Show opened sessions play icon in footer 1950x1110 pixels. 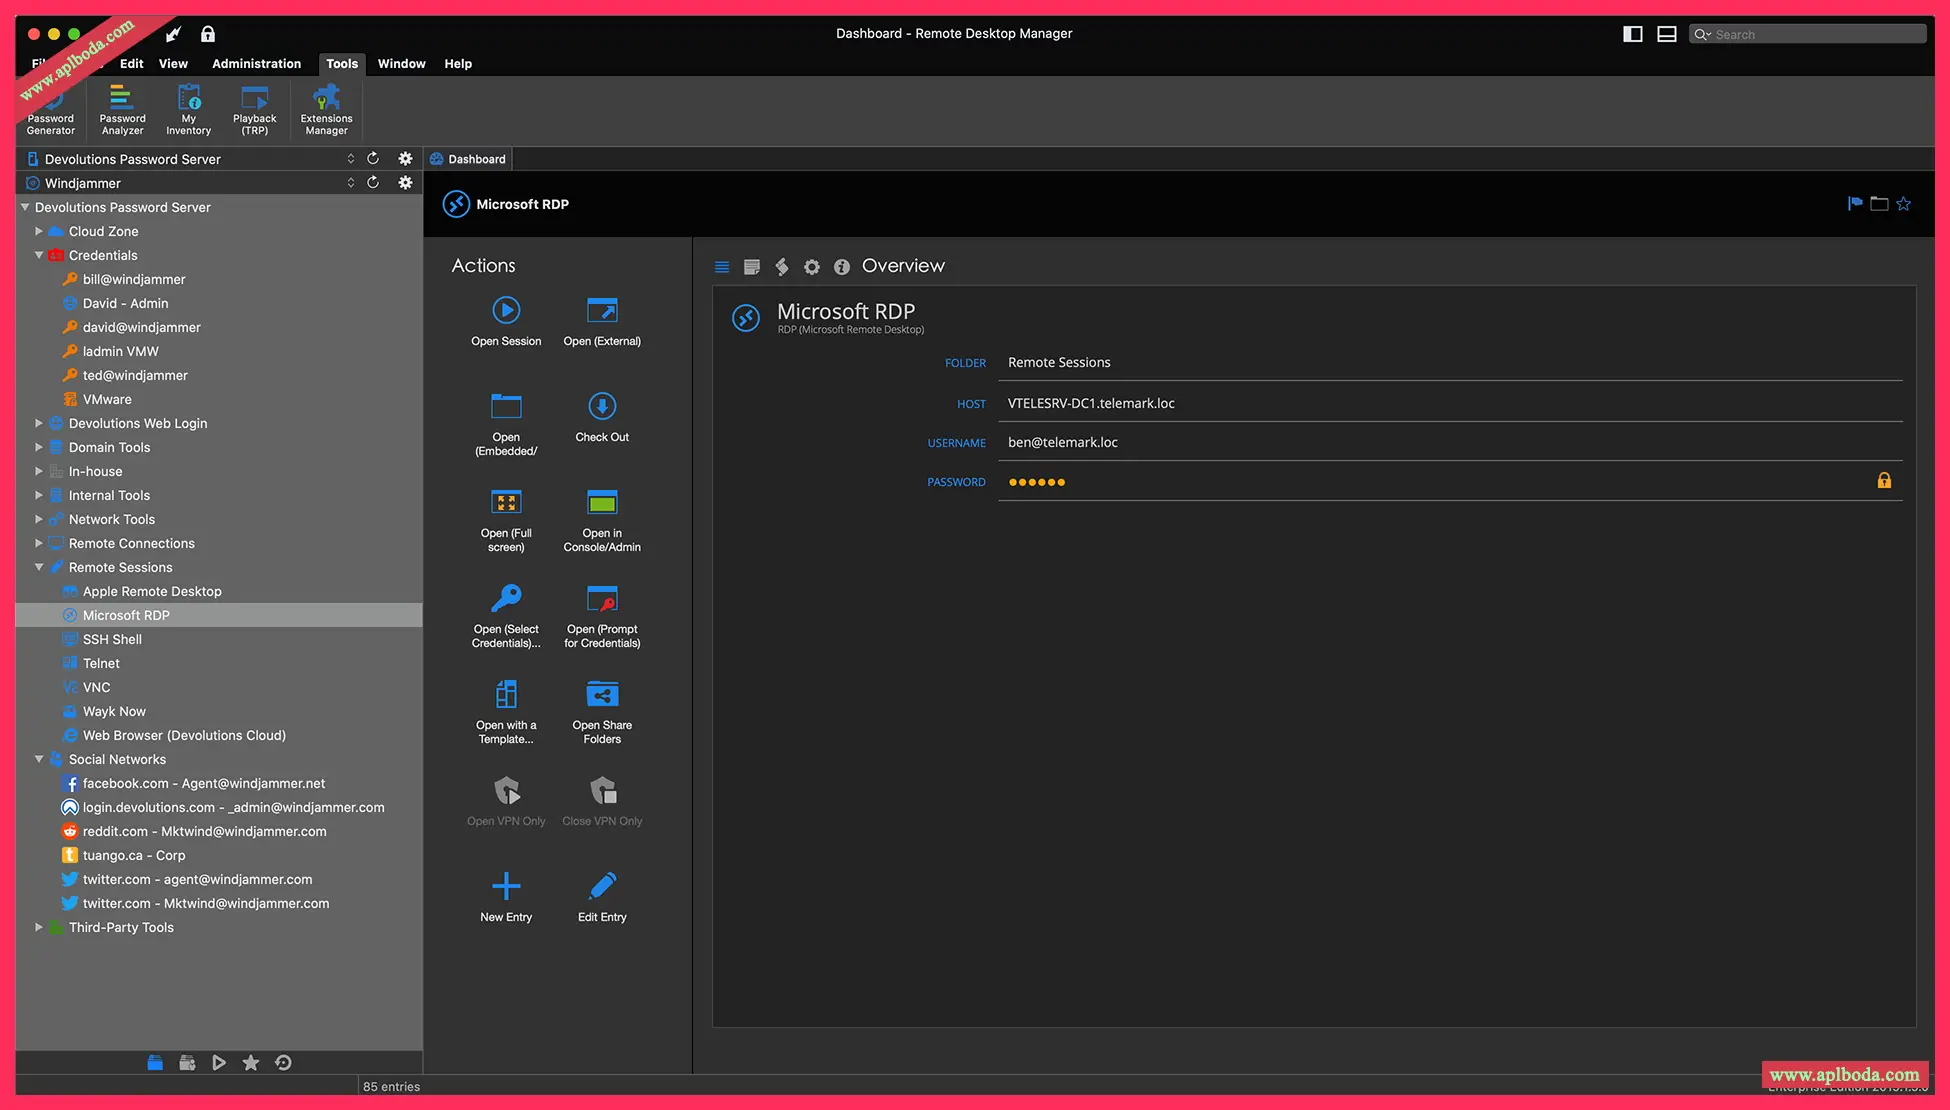click(x=219, y=1063)
